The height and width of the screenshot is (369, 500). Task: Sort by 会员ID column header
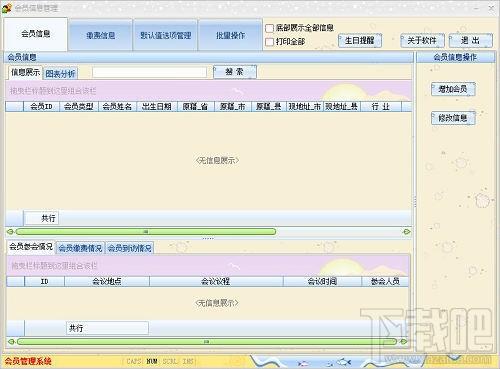click(41, 107)
